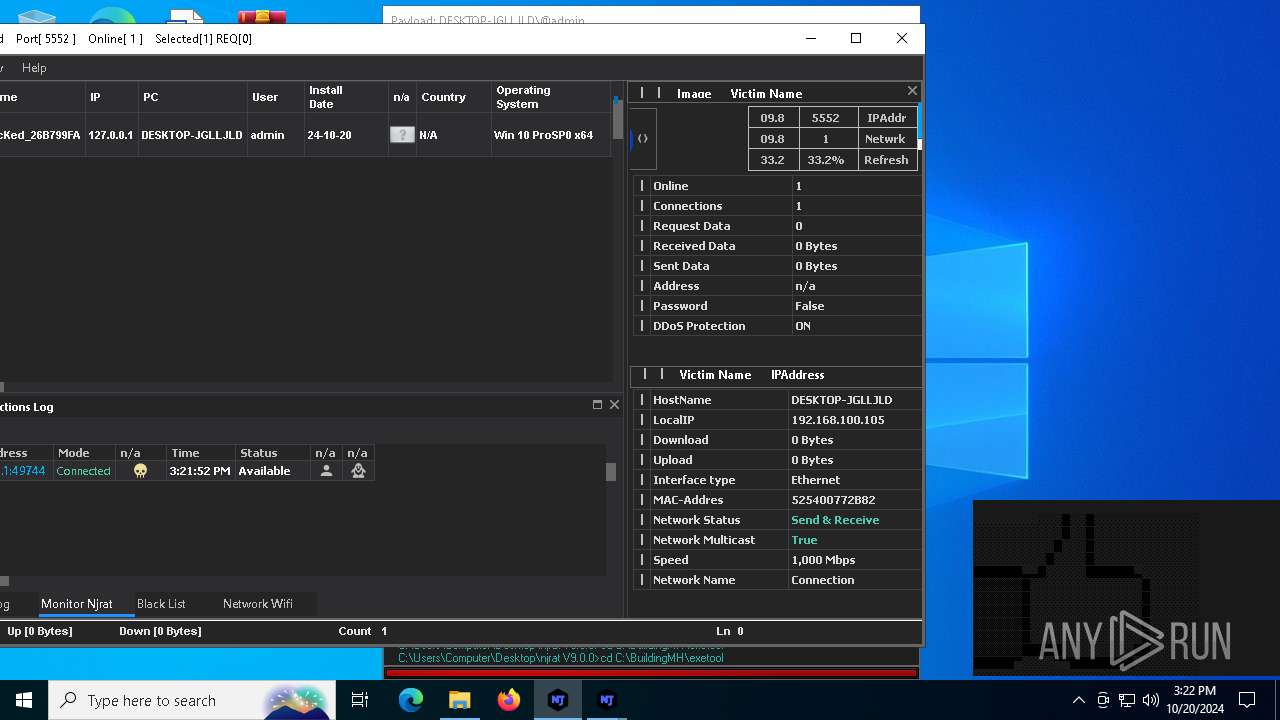Open the notification center
This screenshot has height=720, width=1280.
click(1247, 700)
